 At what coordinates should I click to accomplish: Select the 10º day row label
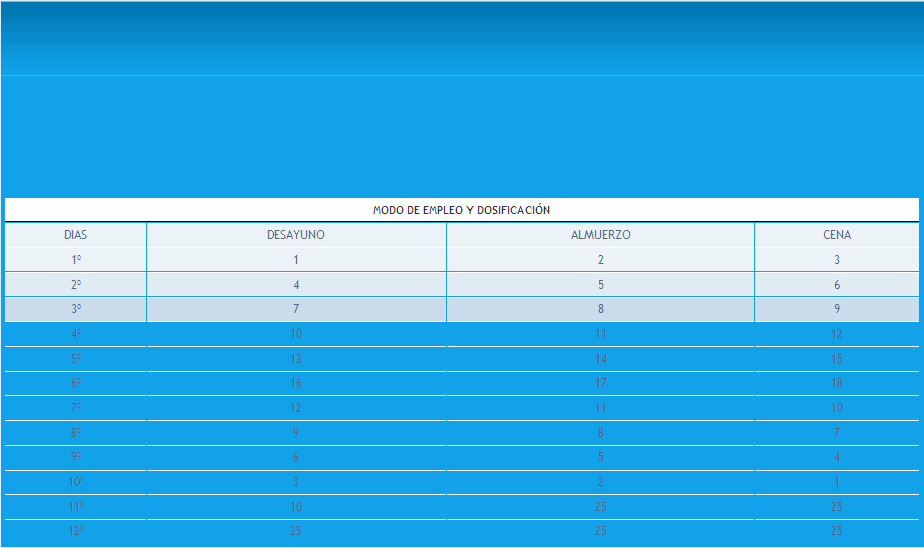click(76, 482)
